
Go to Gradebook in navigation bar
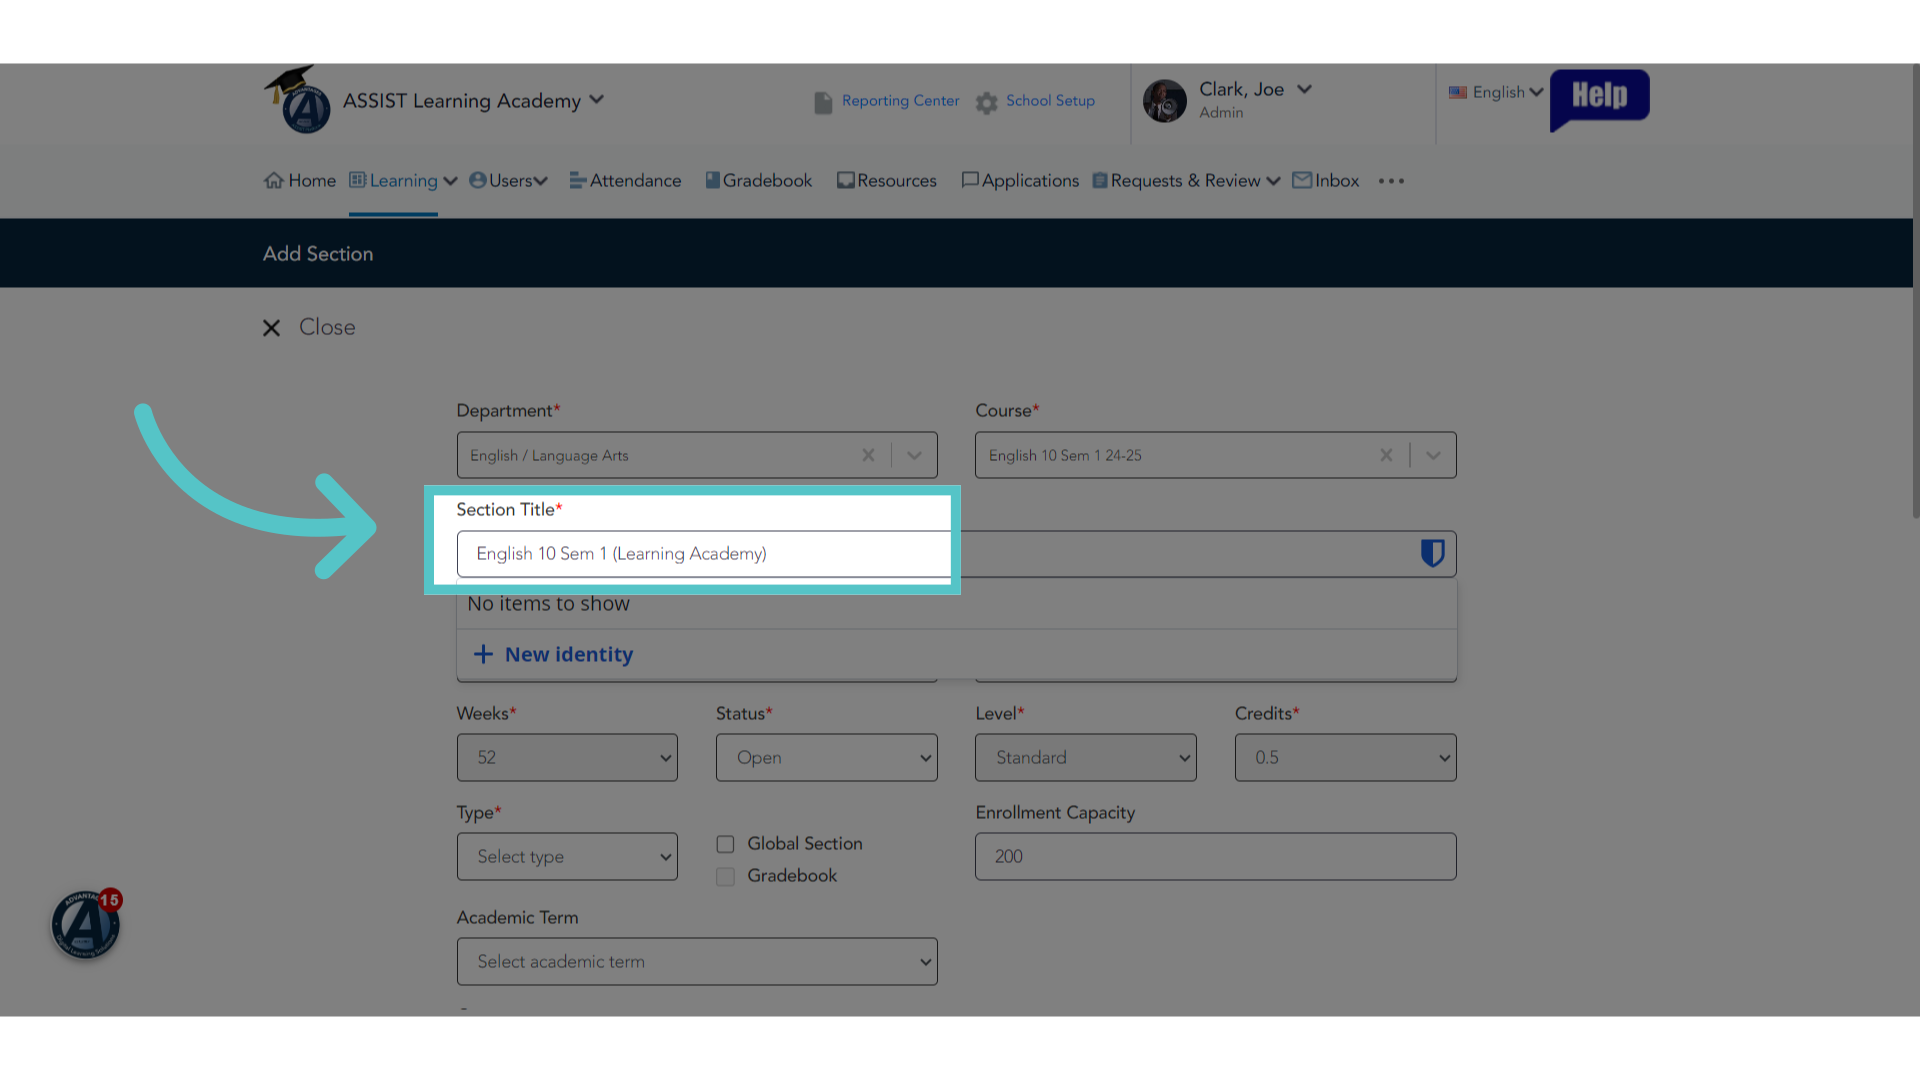759,181
